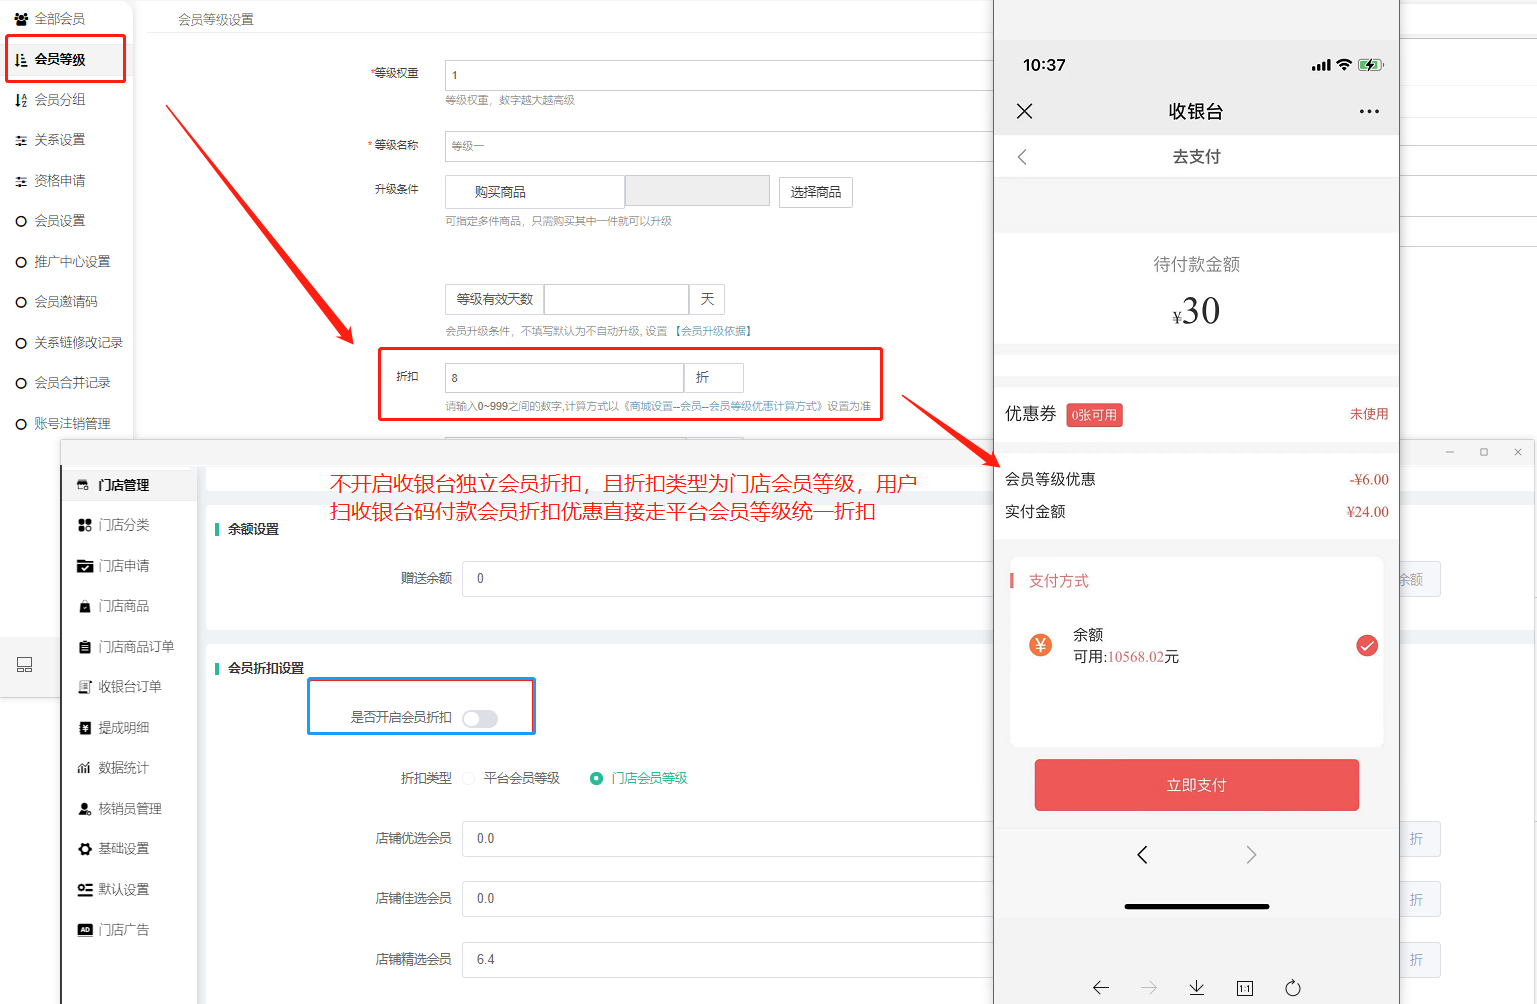This screenshot has height=1004, width=1537.
Task: Click the 折扣 value input field
Action: point(564,378)
